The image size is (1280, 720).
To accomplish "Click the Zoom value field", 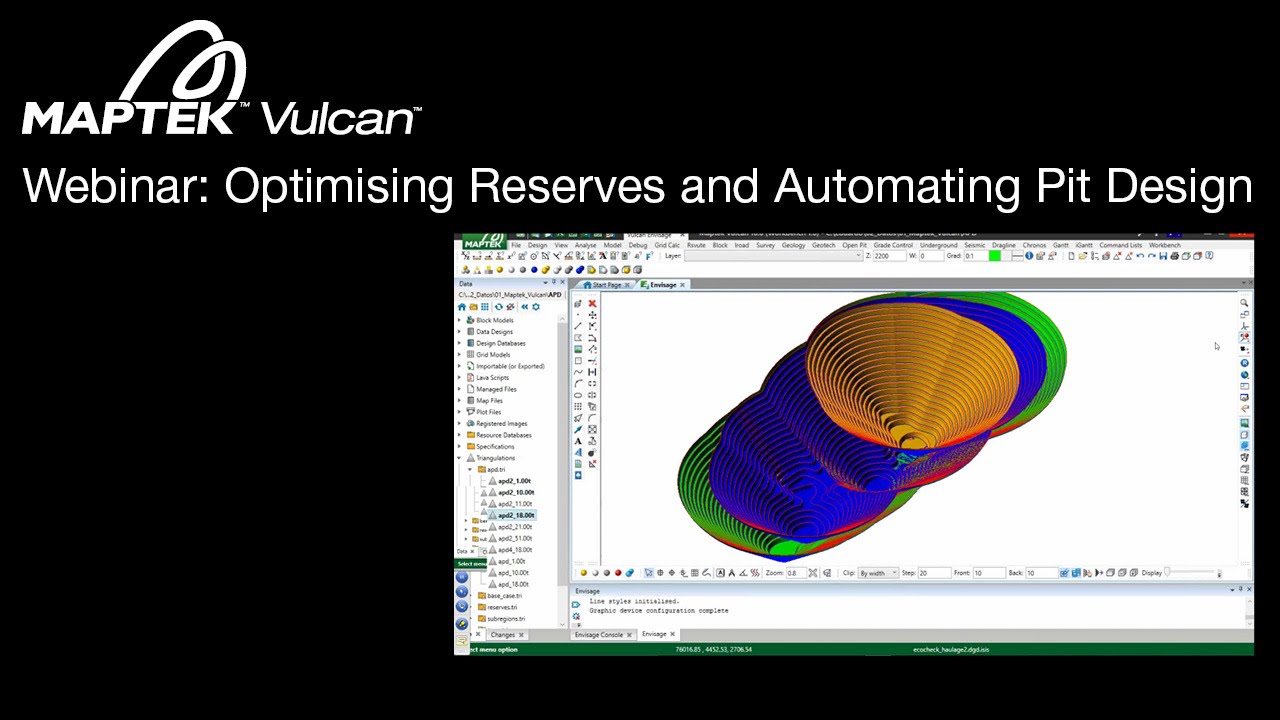I will 796,573.
